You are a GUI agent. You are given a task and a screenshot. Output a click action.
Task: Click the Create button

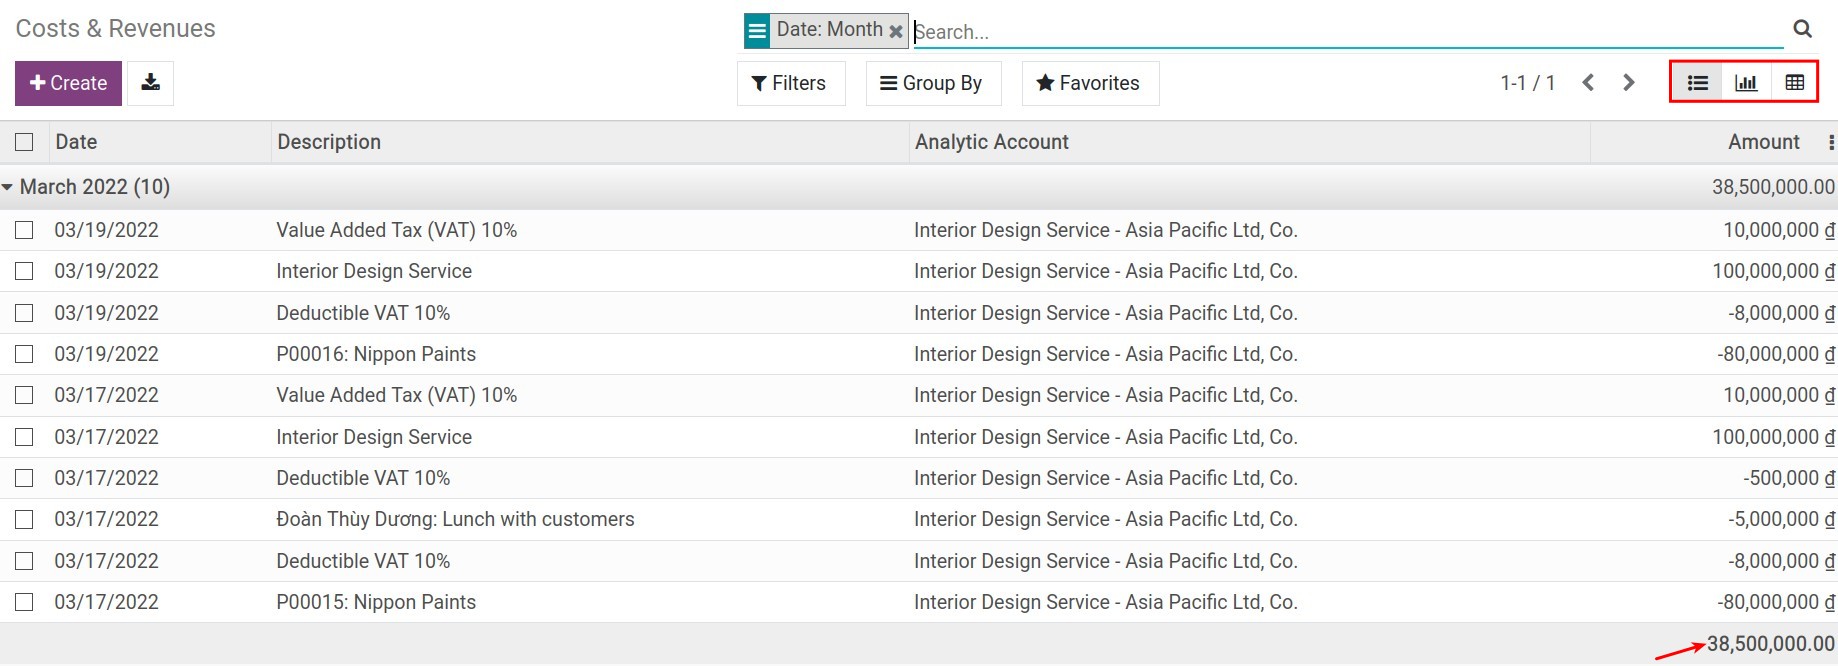pyautogui.click(x=68, y=83)
